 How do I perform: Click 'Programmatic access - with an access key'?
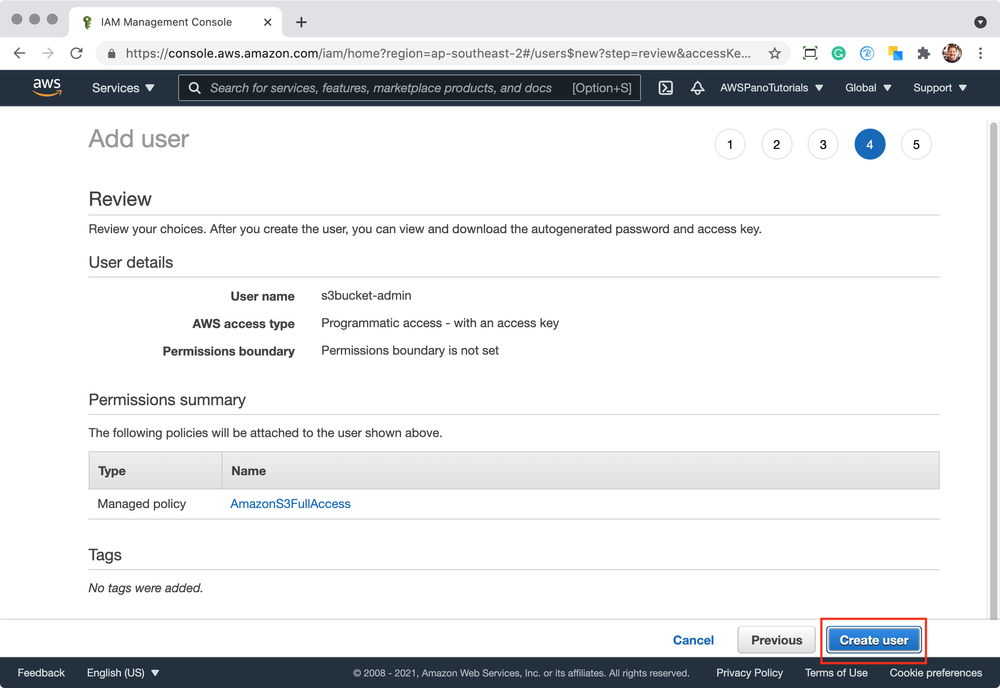(x=439, y=323)
